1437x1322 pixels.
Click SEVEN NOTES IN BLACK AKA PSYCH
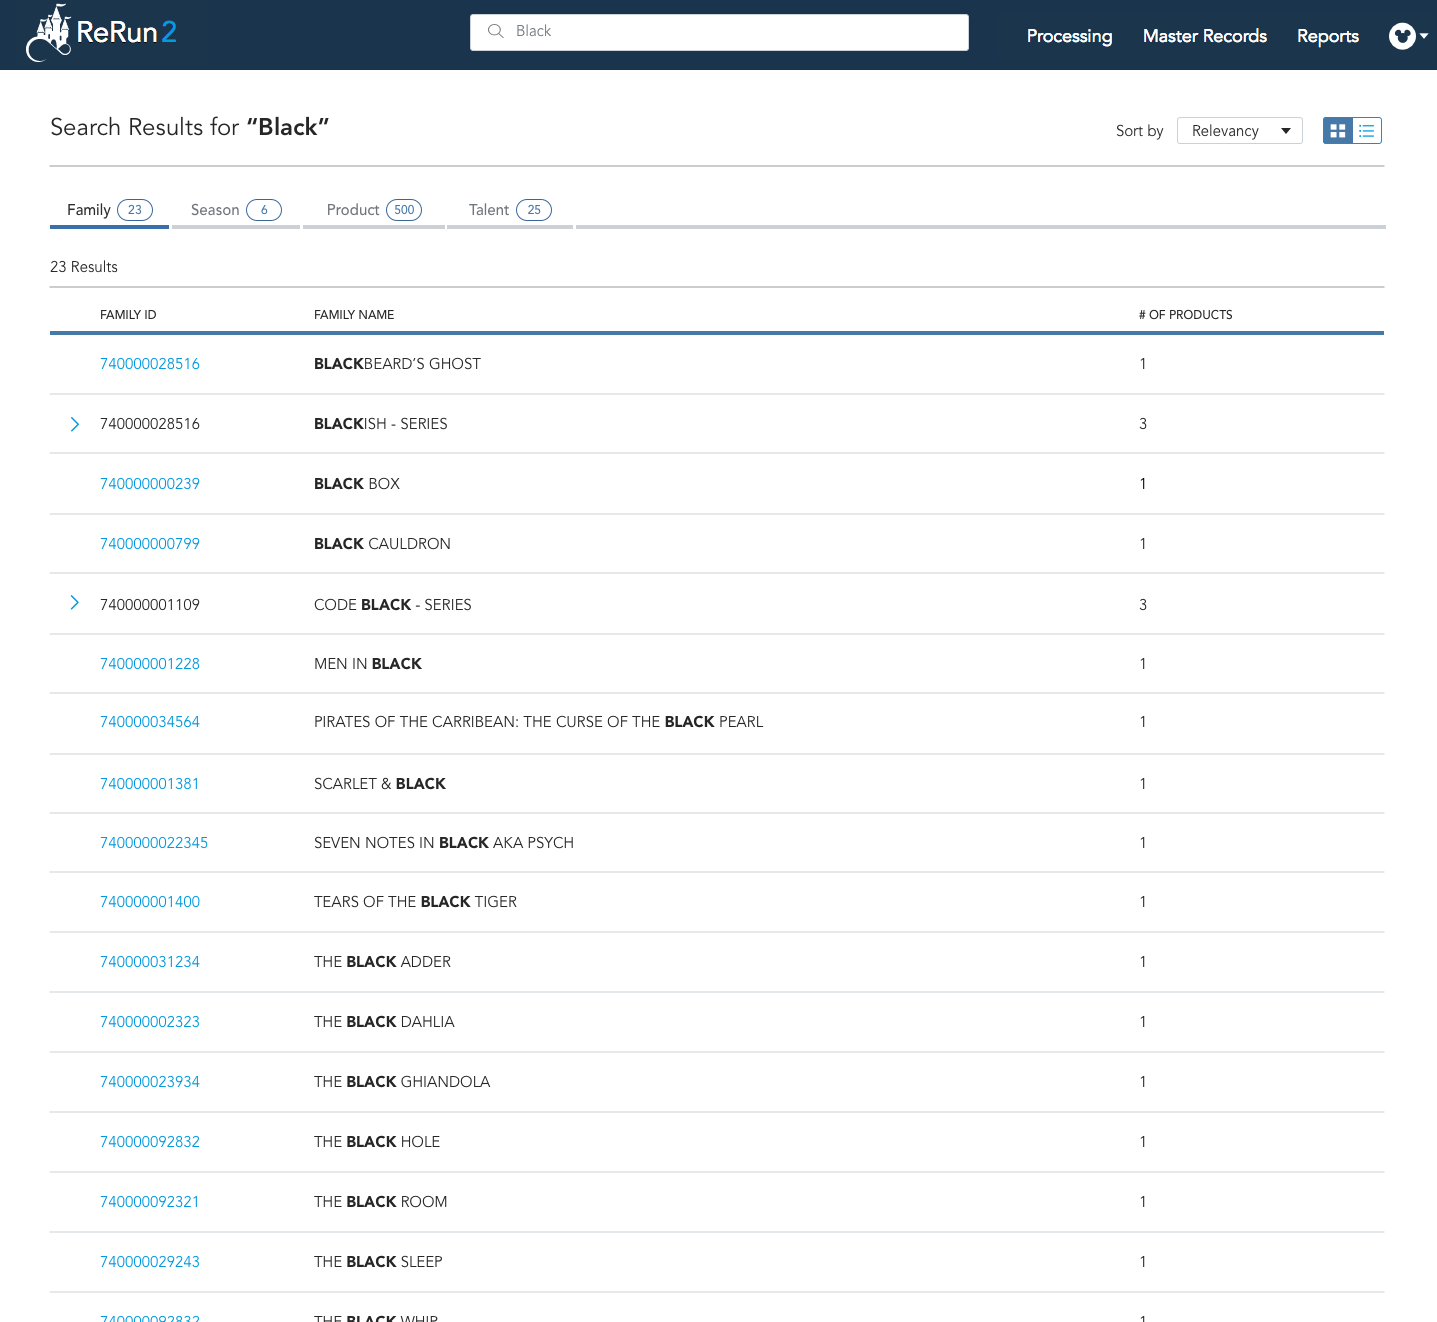click(x=444, y=843)
